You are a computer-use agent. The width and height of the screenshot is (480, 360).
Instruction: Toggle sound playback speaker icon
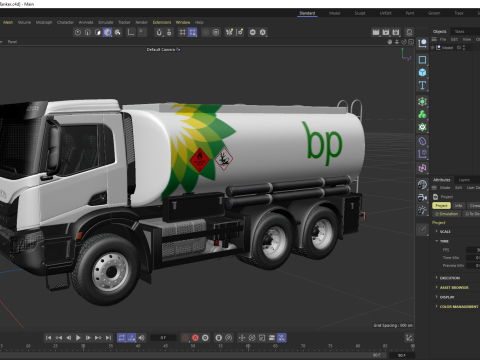click(x=142, y=338)
